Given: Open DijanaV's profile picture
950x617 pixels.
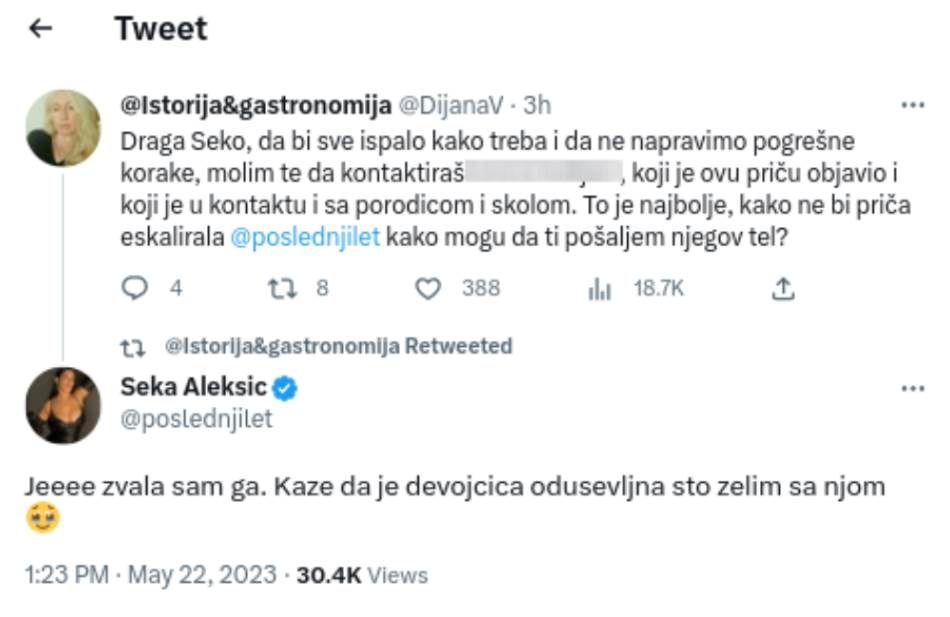Looking at the screenshot, I should (x=63, y=128).
